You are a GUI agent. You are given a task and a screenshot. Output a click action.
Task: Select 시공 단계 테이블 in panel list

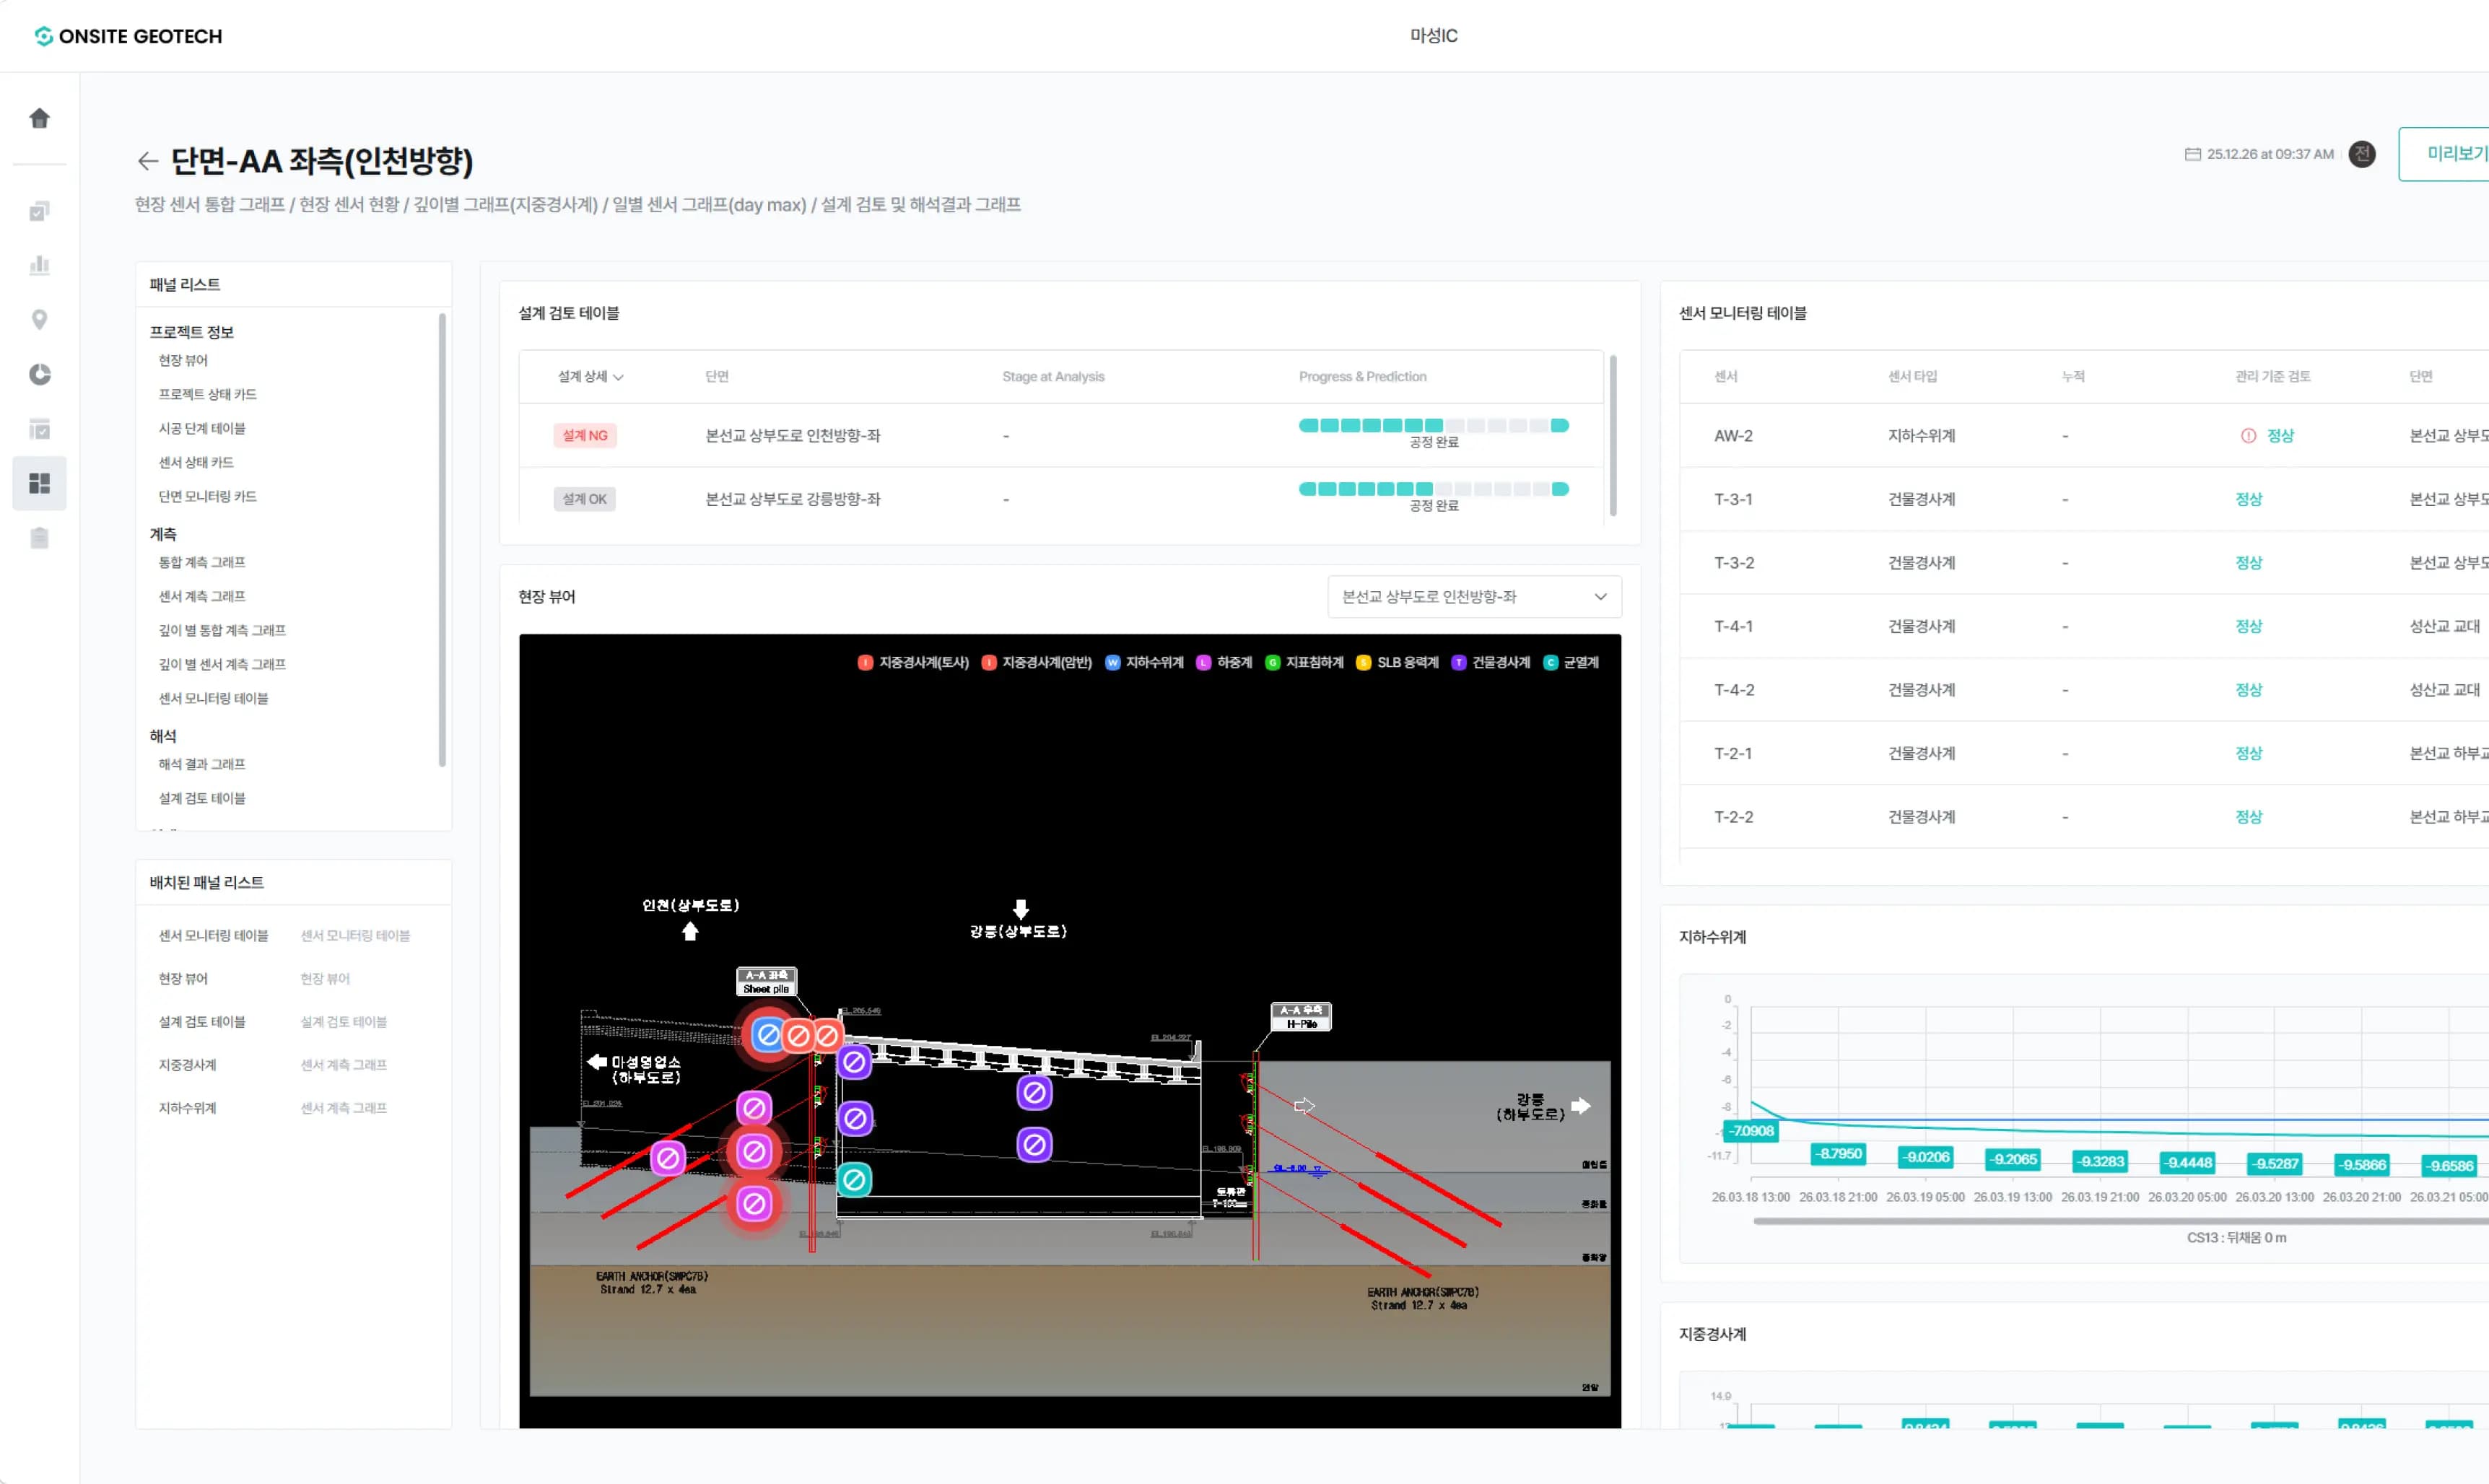[x=202, y=428]
